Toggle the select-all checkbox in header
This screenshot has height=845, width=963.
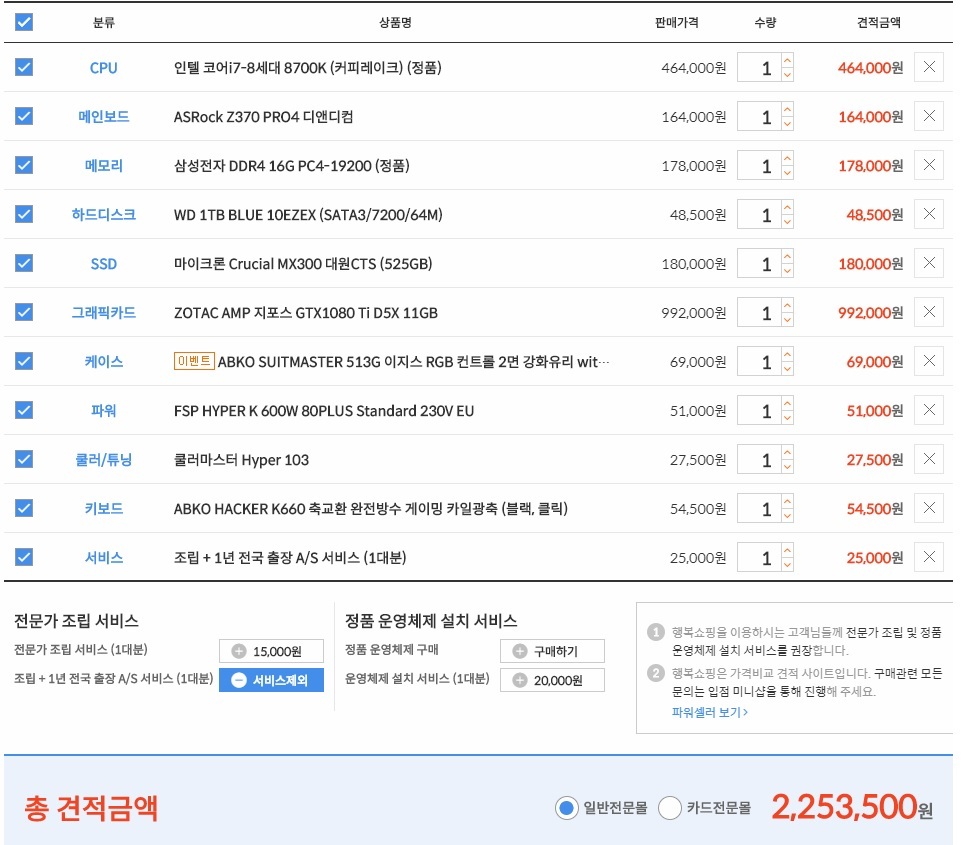[24, 22]
